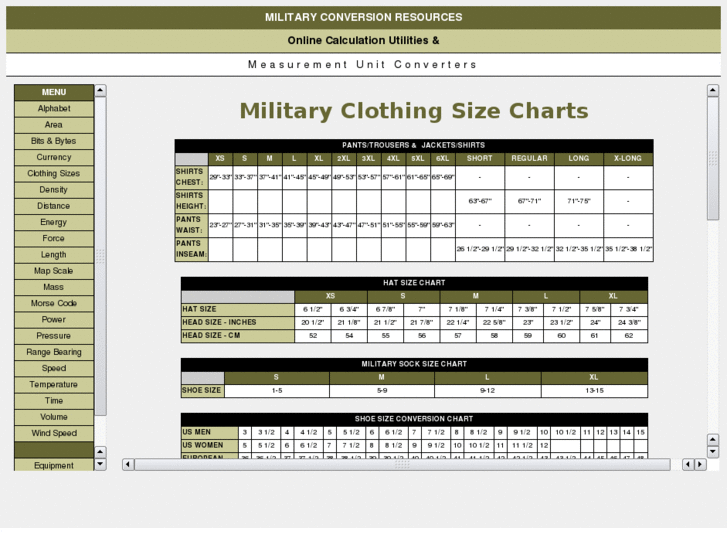Screen dimensions: 727x545
Task: Open the Range Bearing calculator
Action: 54,352
